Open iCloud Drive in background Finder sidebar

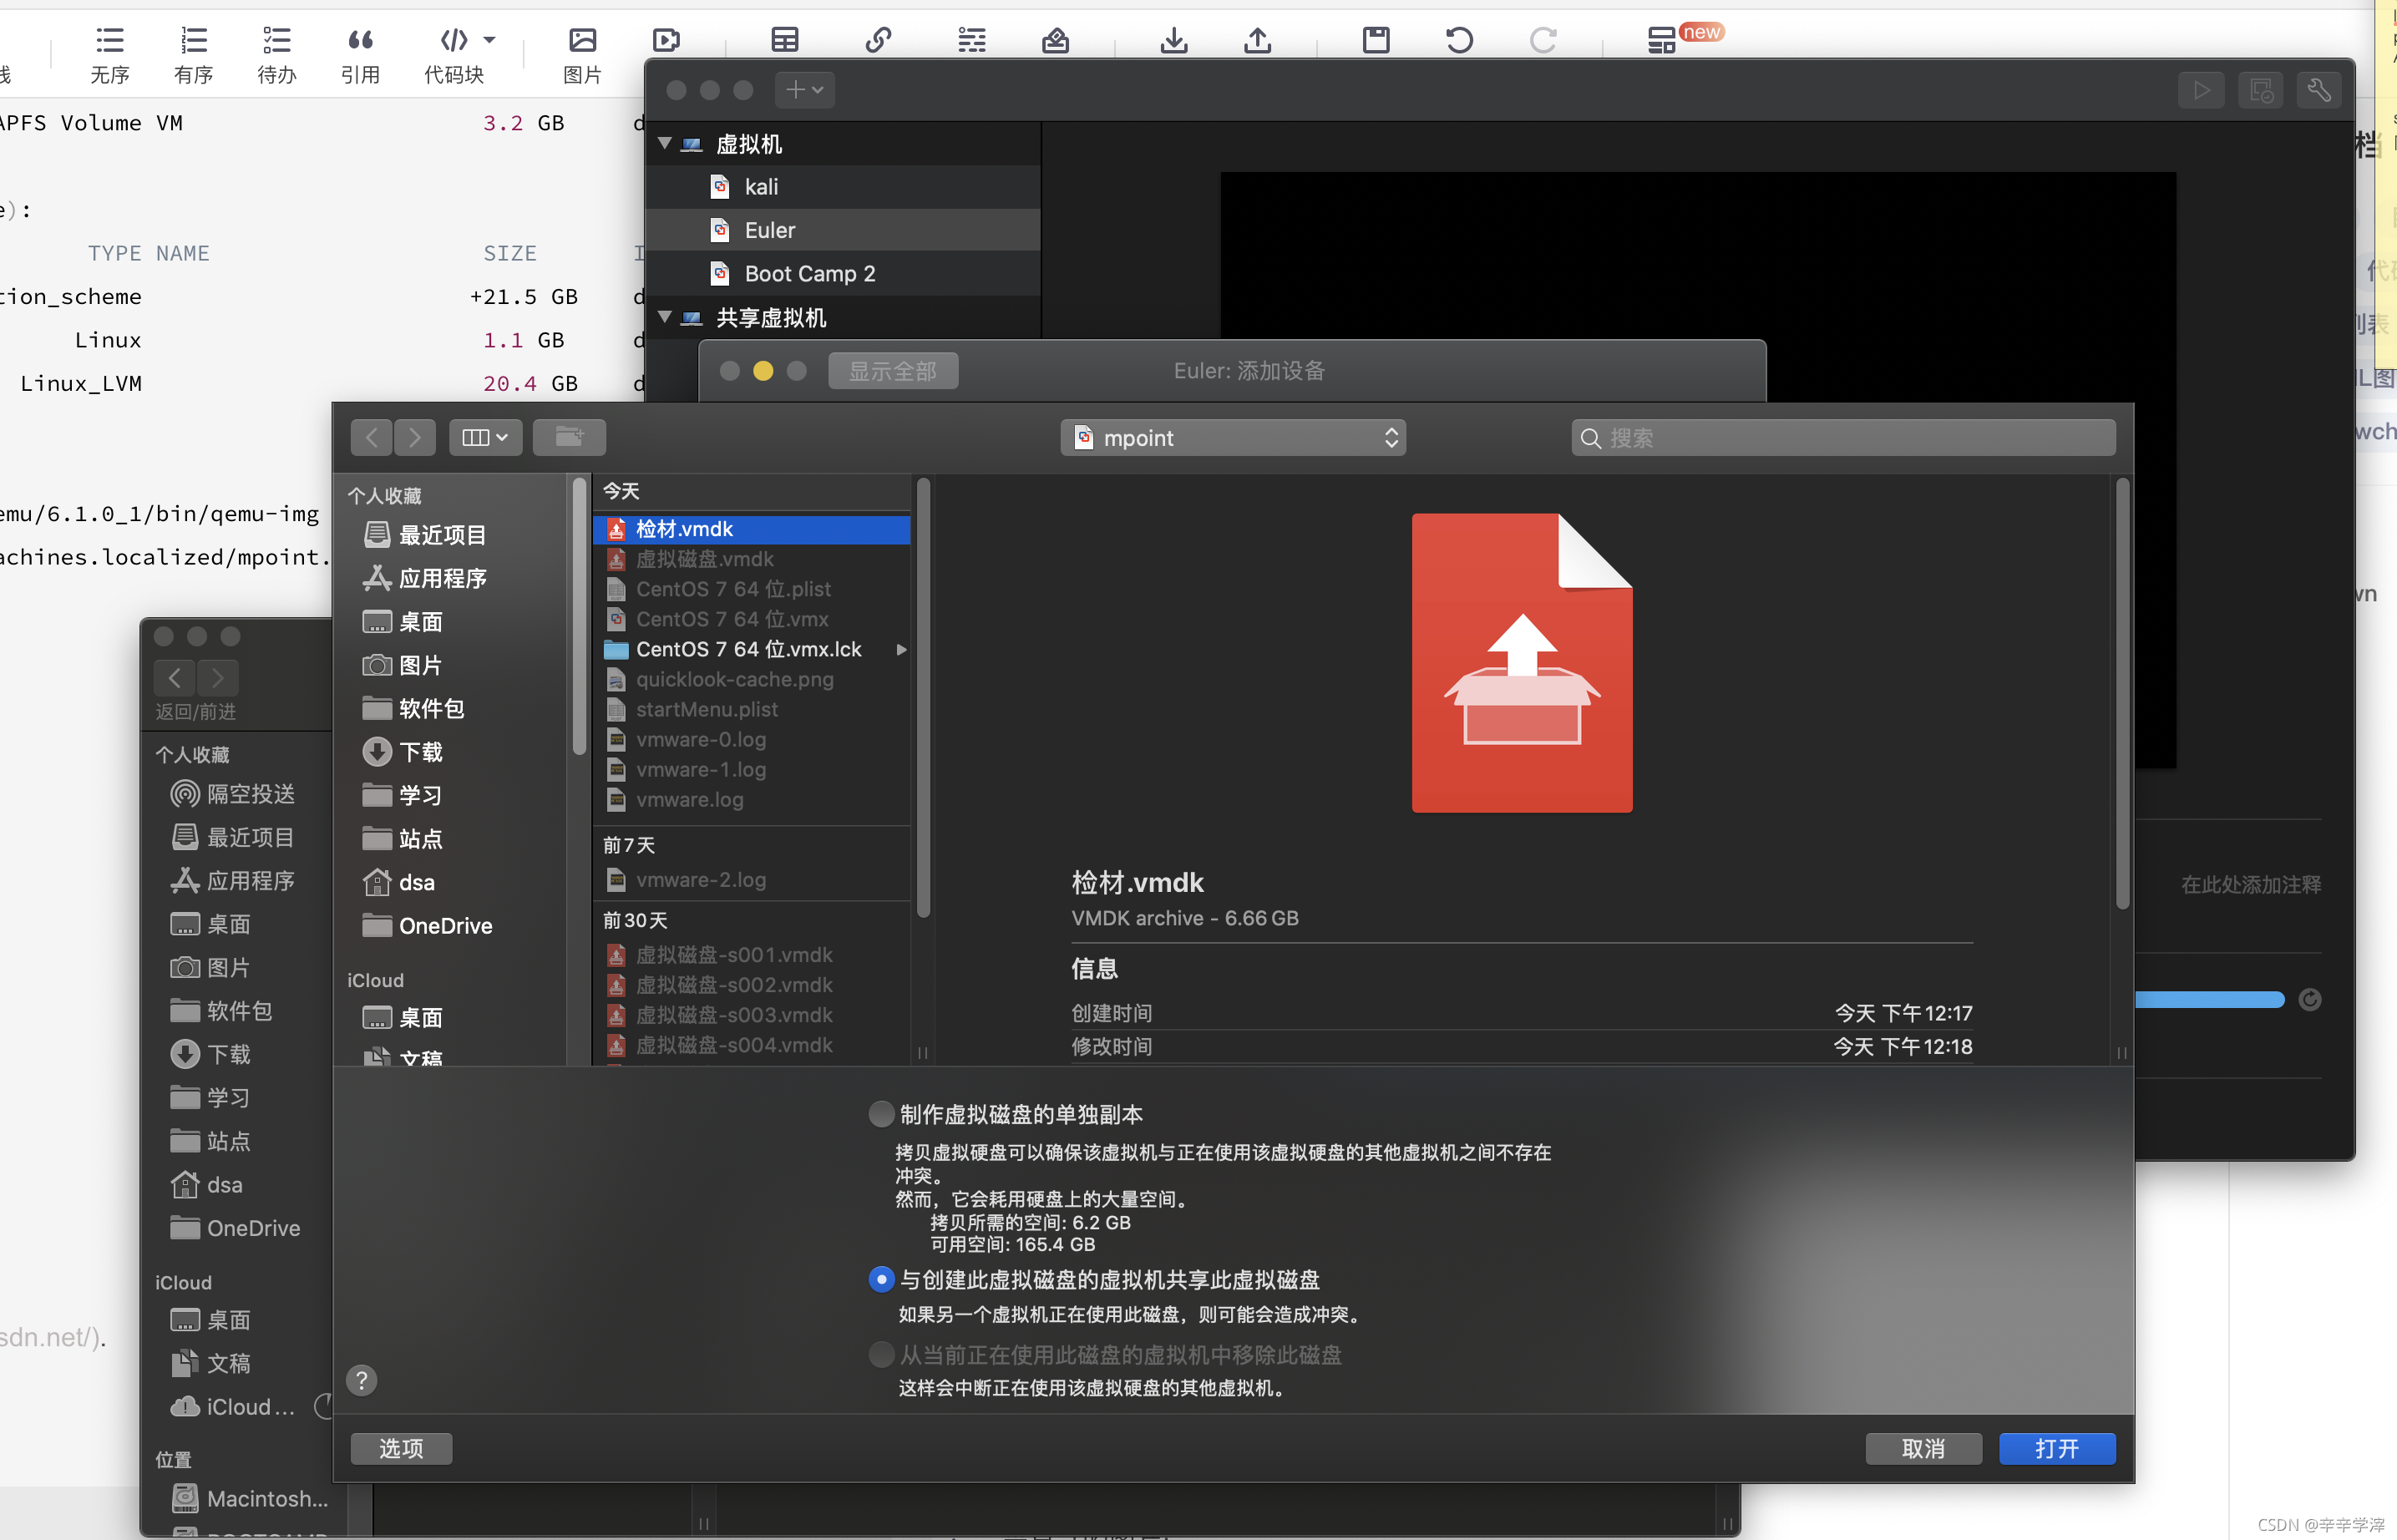coord(235,1406)
